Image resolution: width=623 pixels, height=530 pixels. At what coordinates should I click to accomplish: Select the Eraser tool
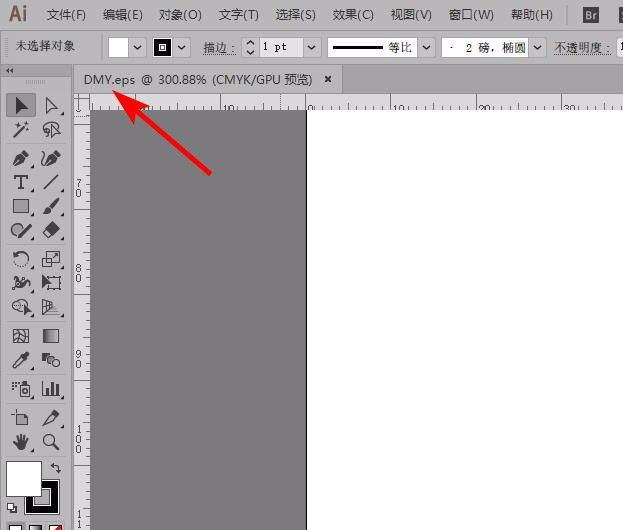point(51,230)
